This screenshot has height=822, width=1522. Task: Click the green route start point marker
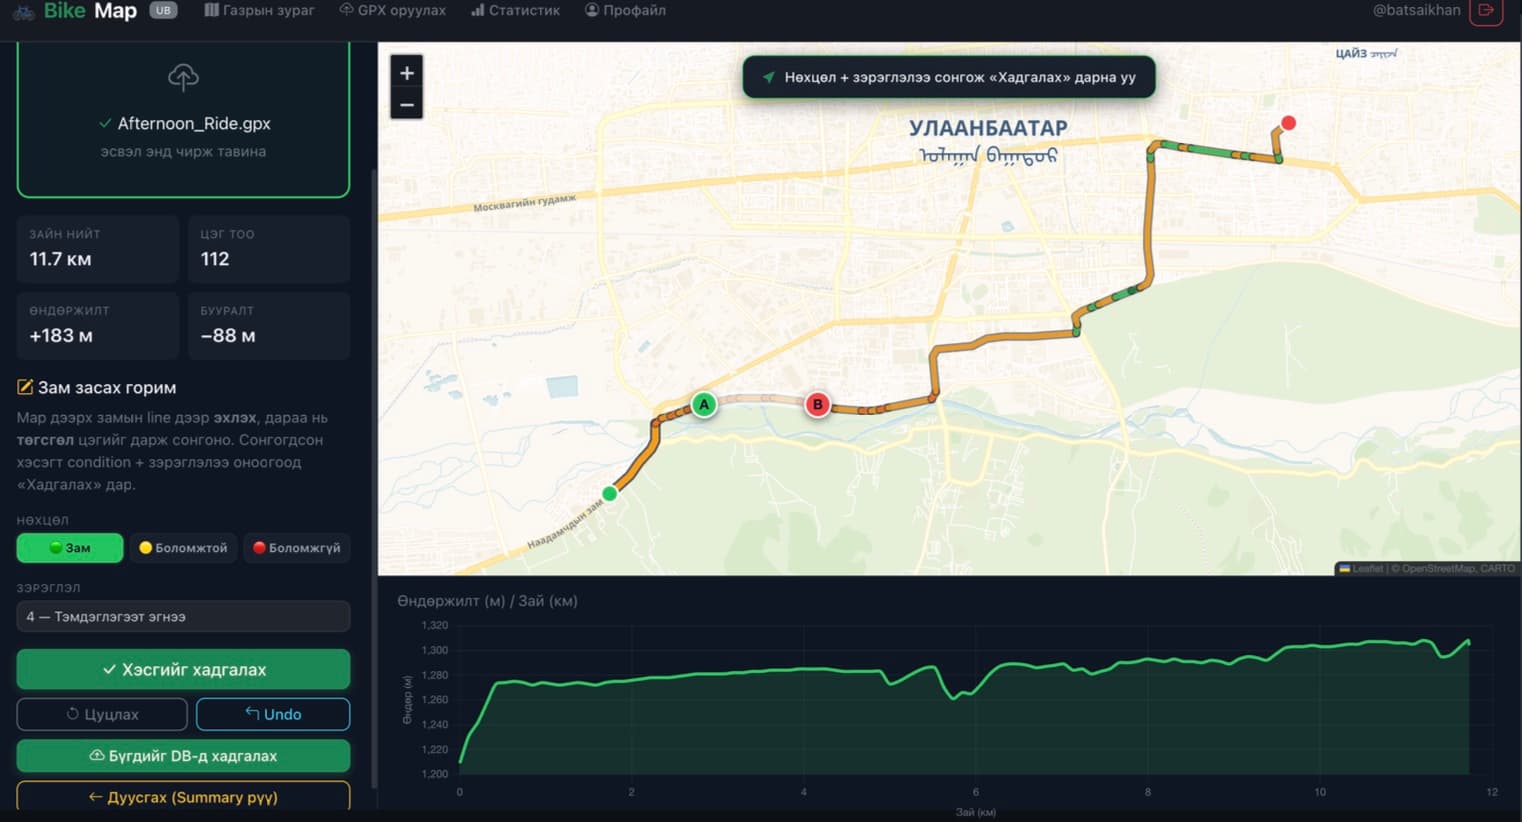tap(610, 493)
